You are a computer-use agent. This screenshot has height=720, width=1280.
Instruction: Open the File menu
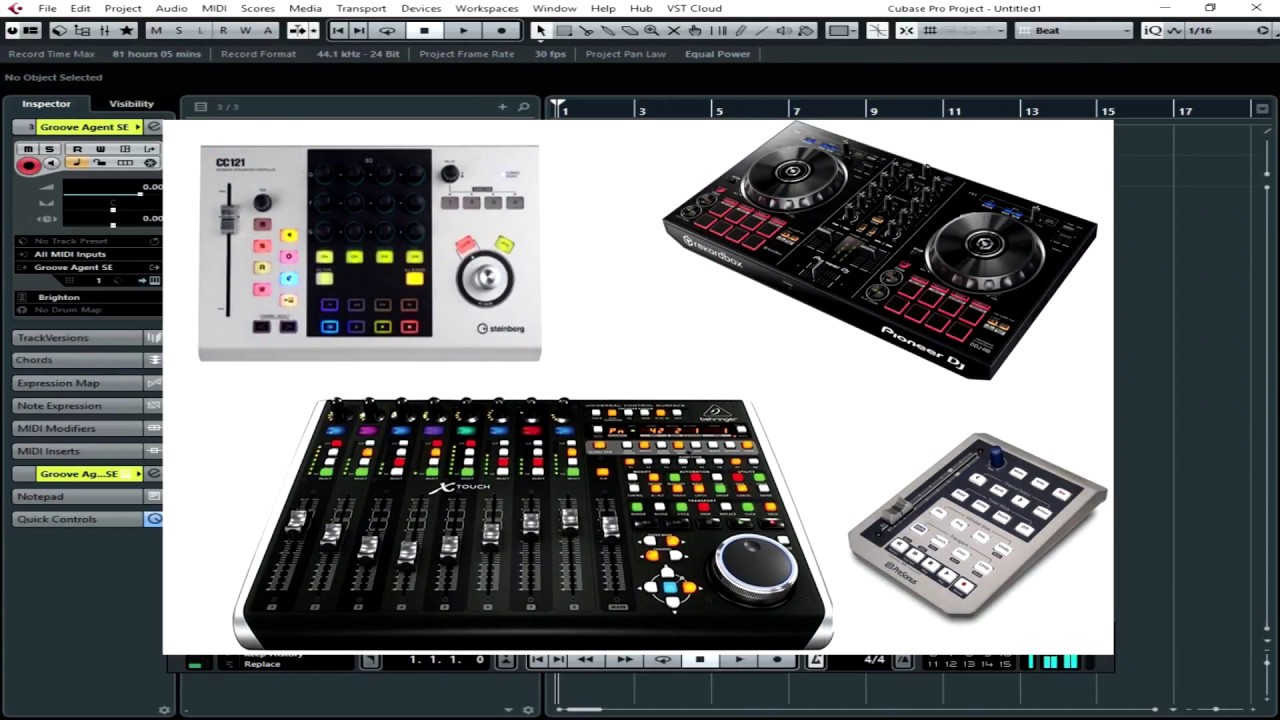(47, 8)
